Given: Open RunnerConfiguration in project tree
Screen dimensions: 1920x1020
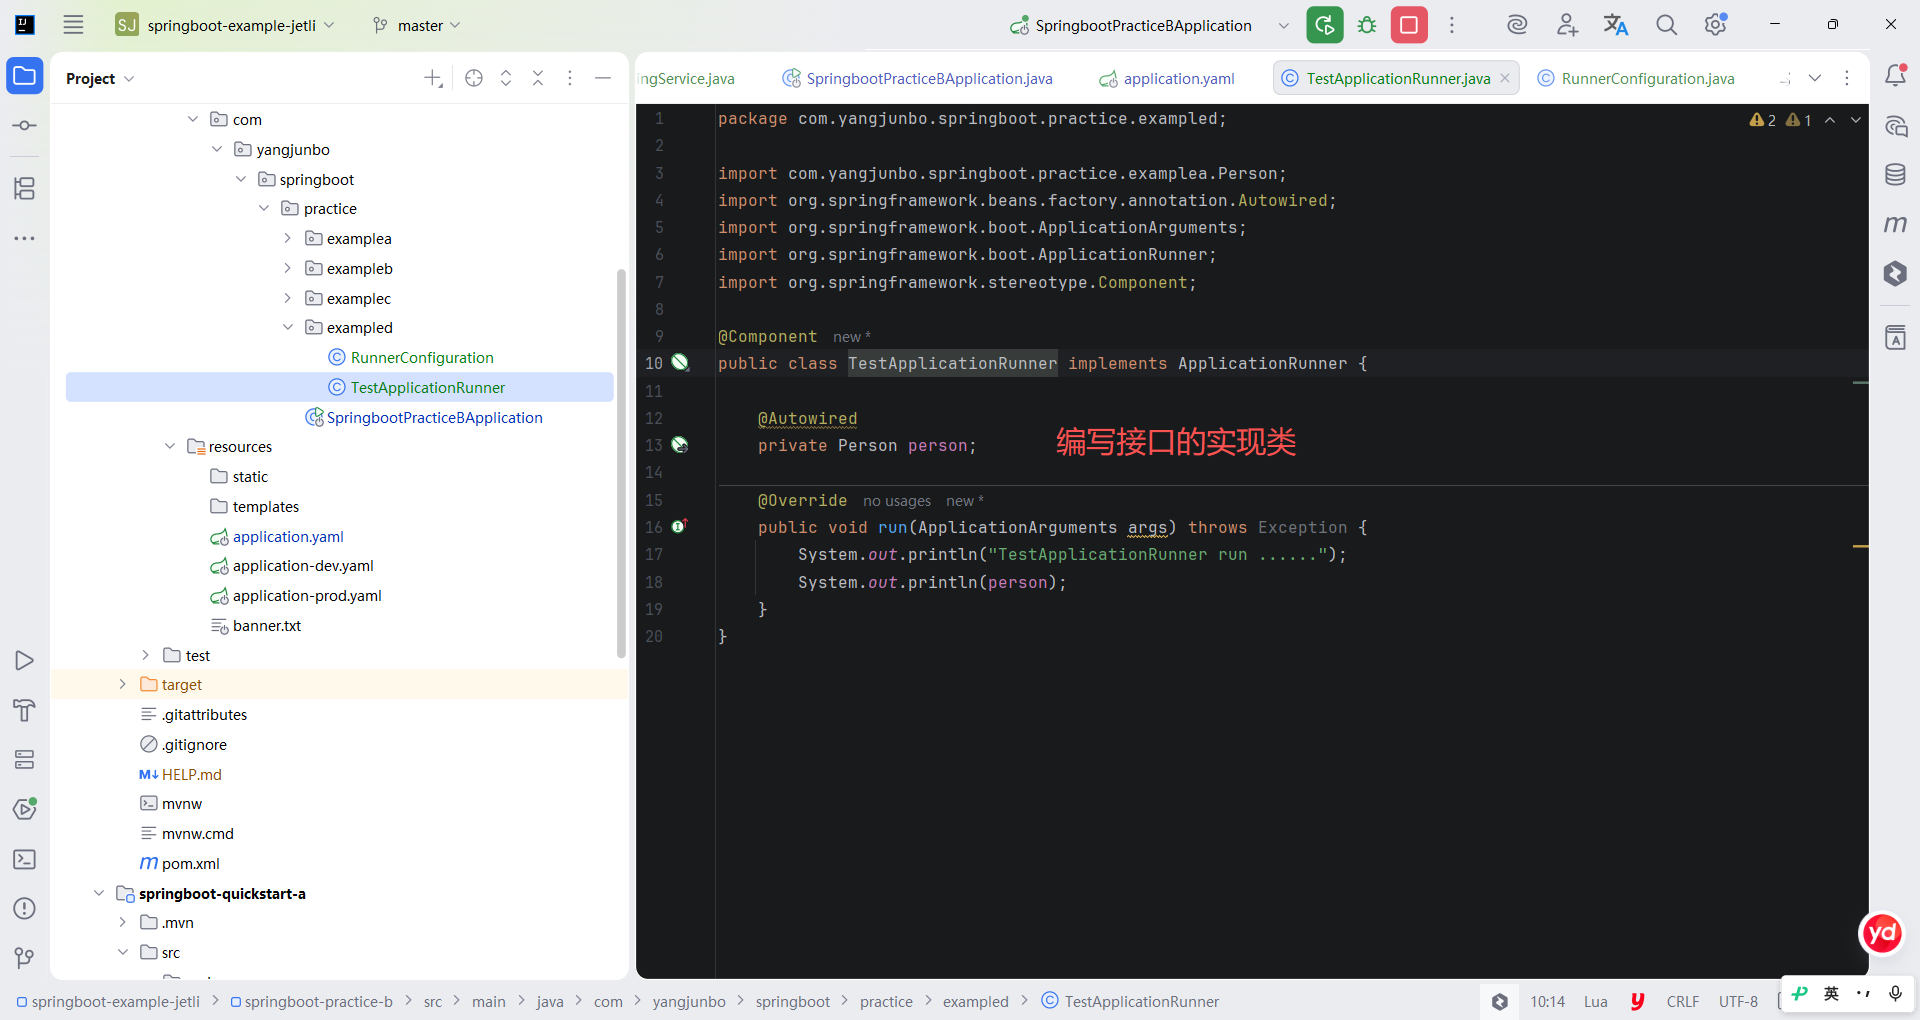Looking at the screenshot, I should (421, 357).
